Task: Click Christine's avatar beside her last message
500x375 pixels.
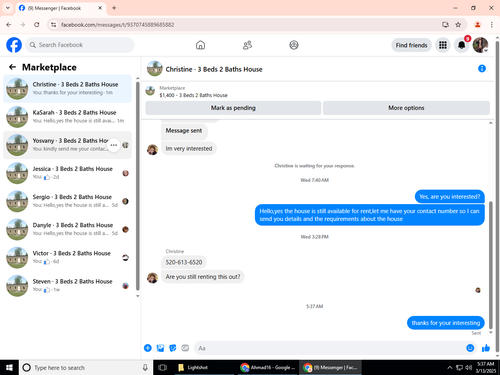Action: pyautogui.click(x=152, y=277)
